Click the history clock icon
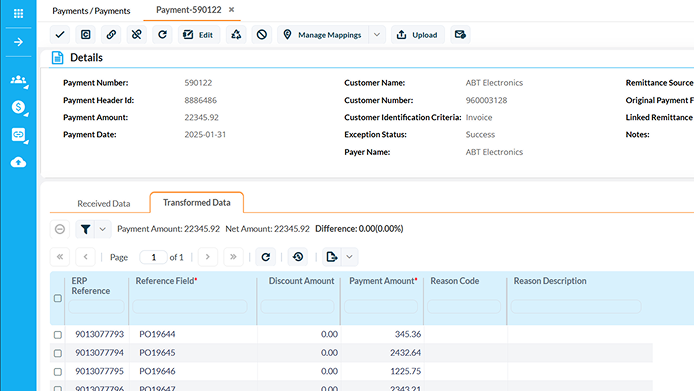This screenshot has height=391, width=694. coord(298,257)
